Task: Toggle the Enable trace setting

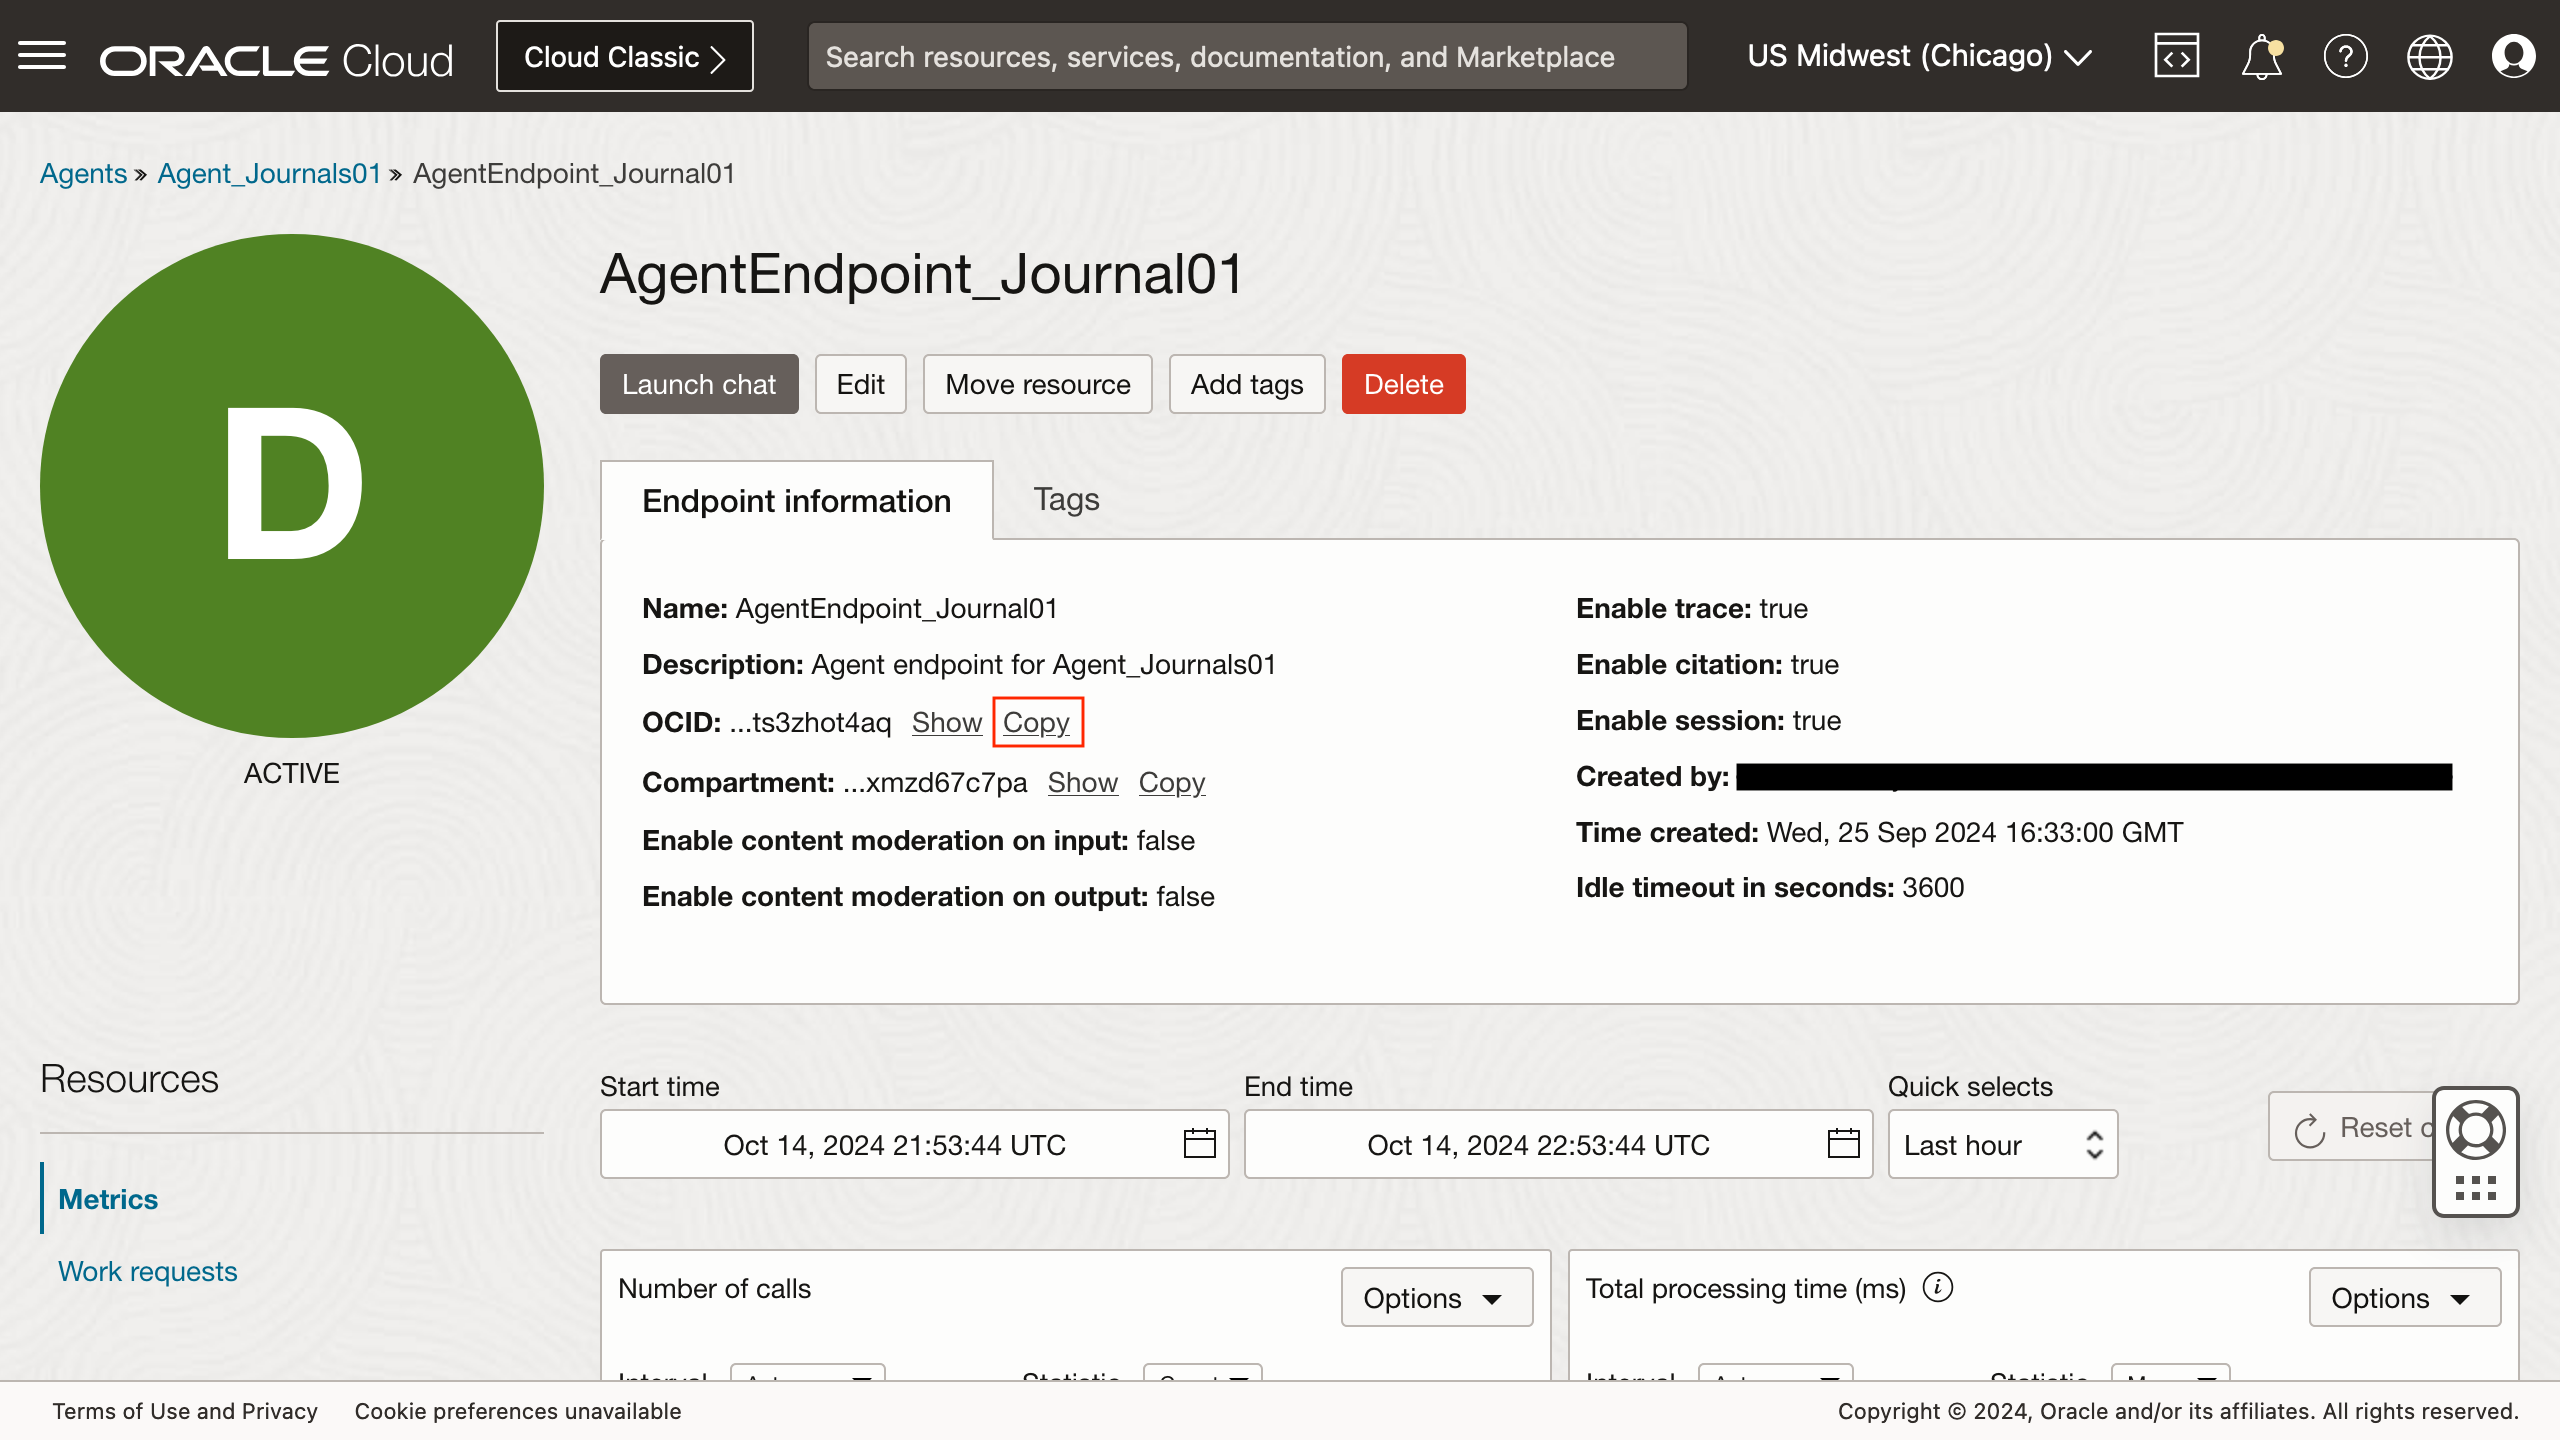Action: [858, 383]
